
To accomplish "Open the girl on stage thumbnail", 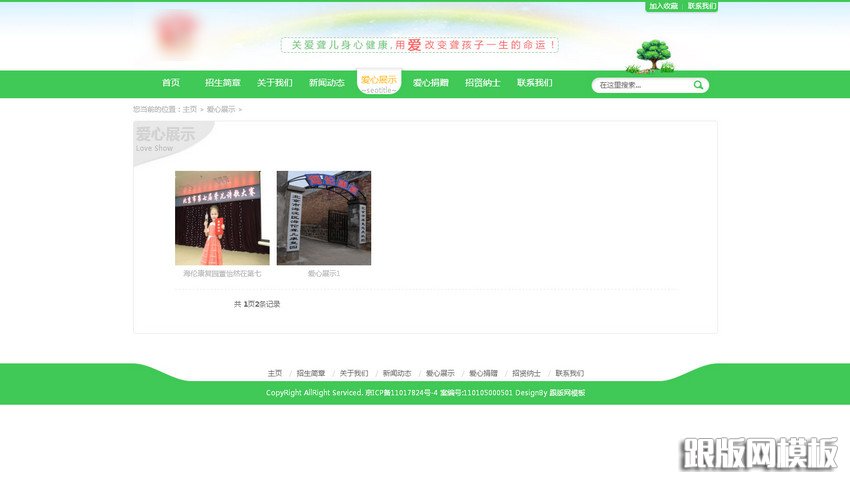I will 222,218.
